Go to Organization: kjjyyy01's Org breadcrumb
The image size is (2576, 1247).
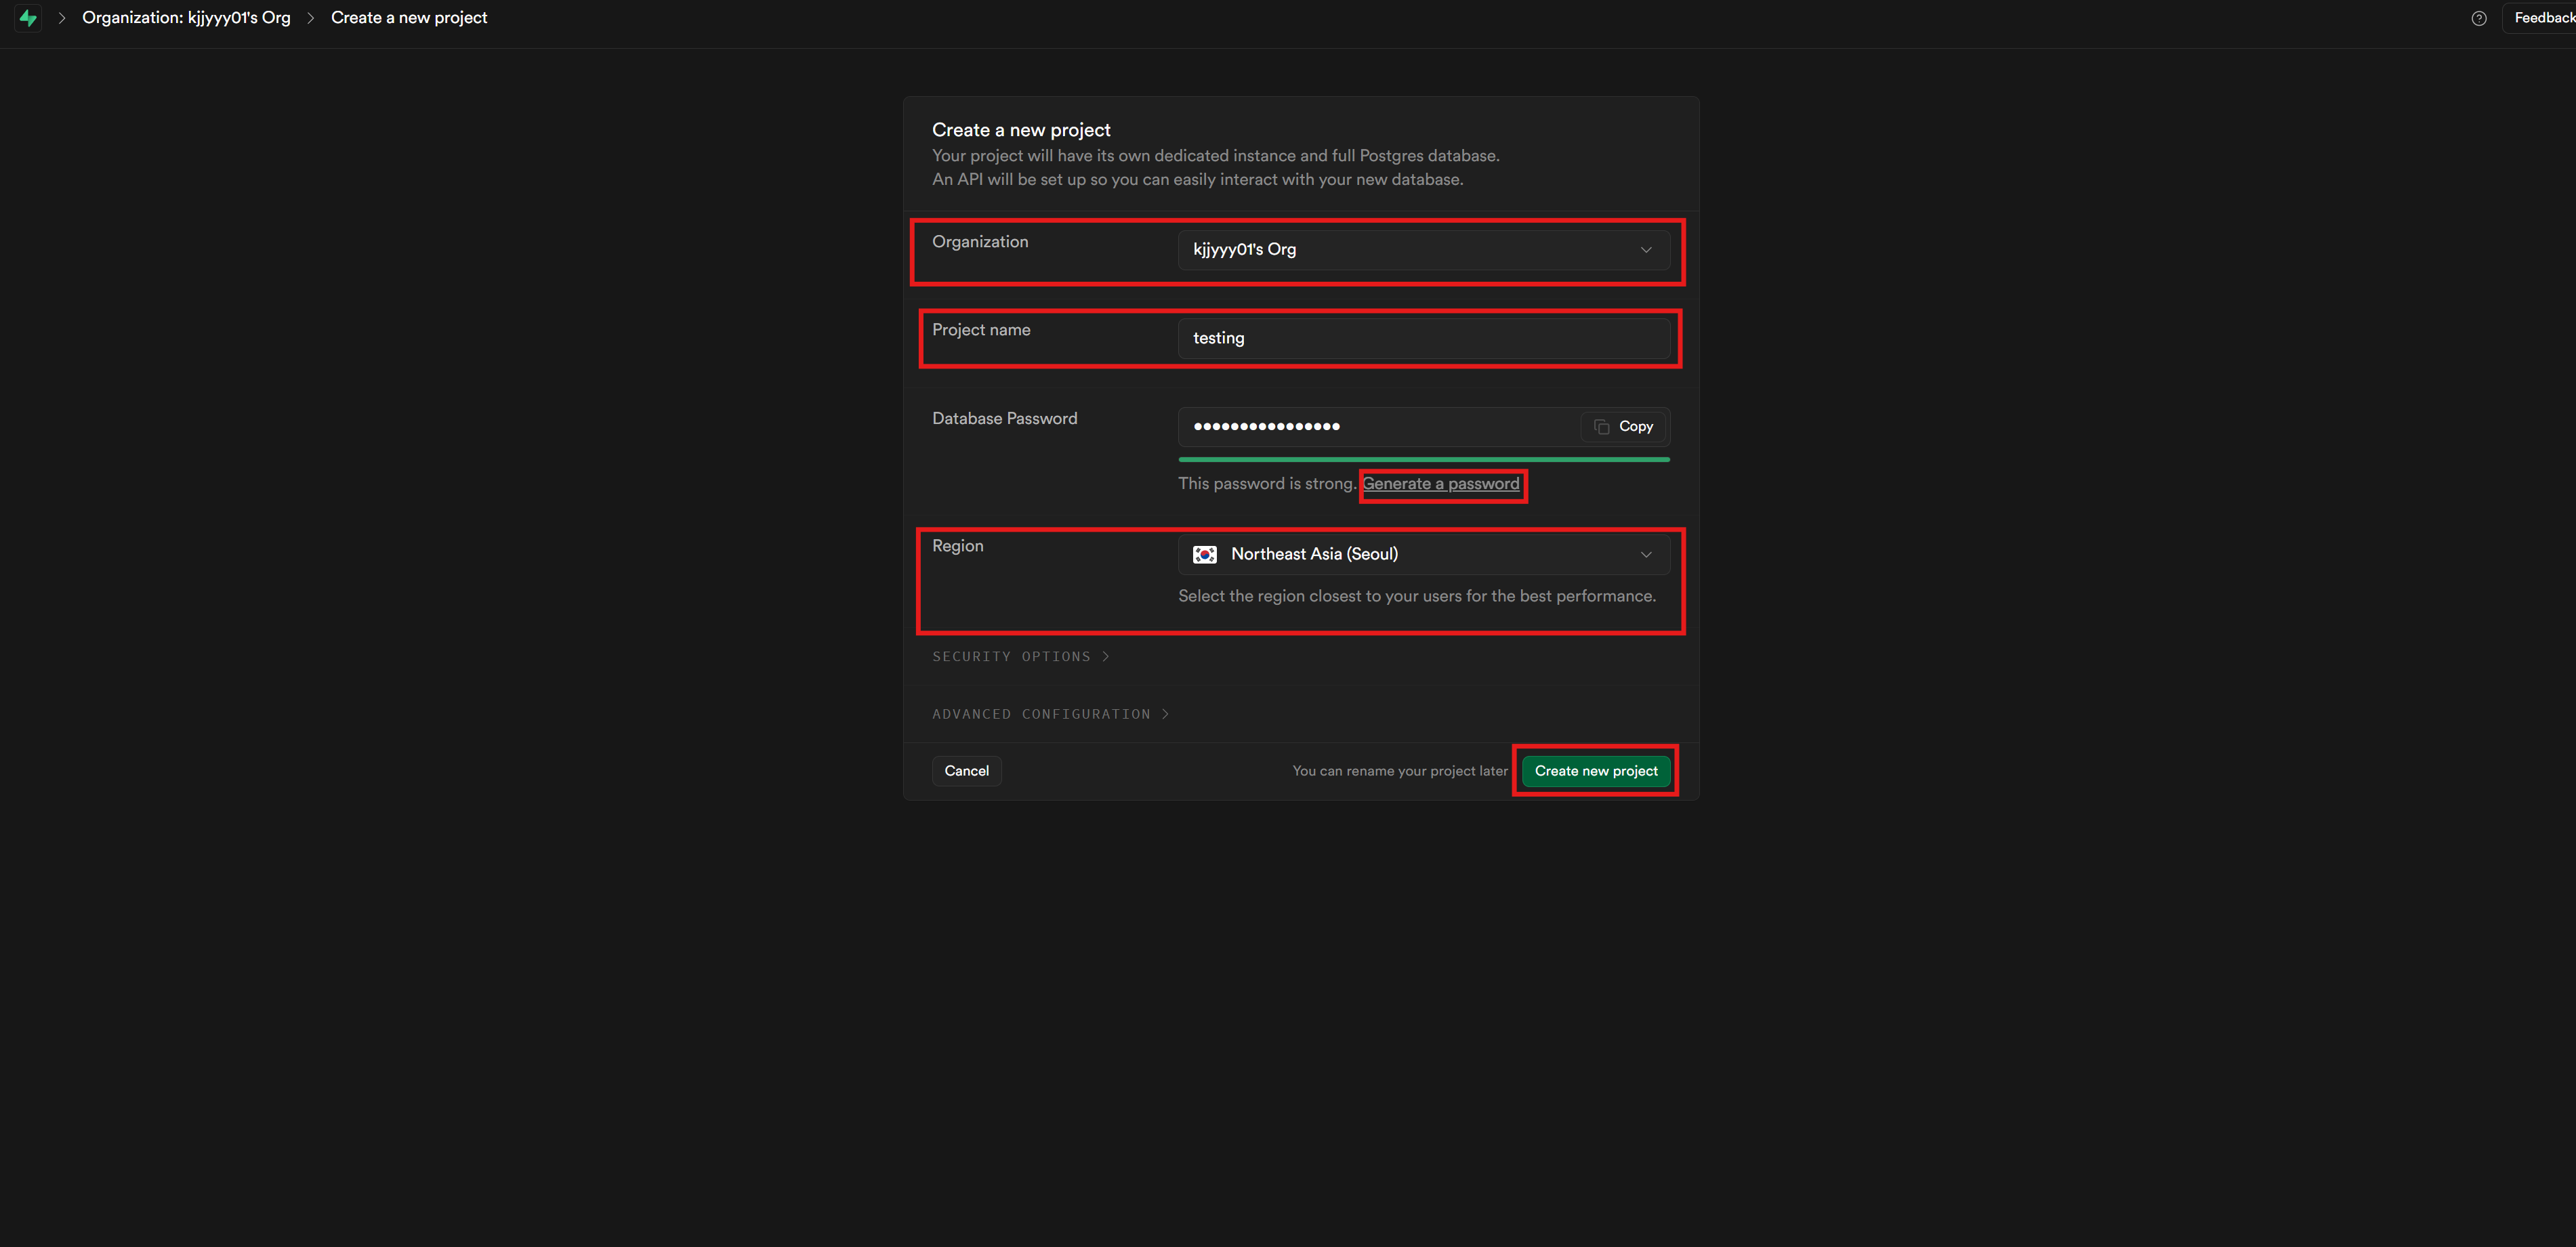[x=186, y=18]
